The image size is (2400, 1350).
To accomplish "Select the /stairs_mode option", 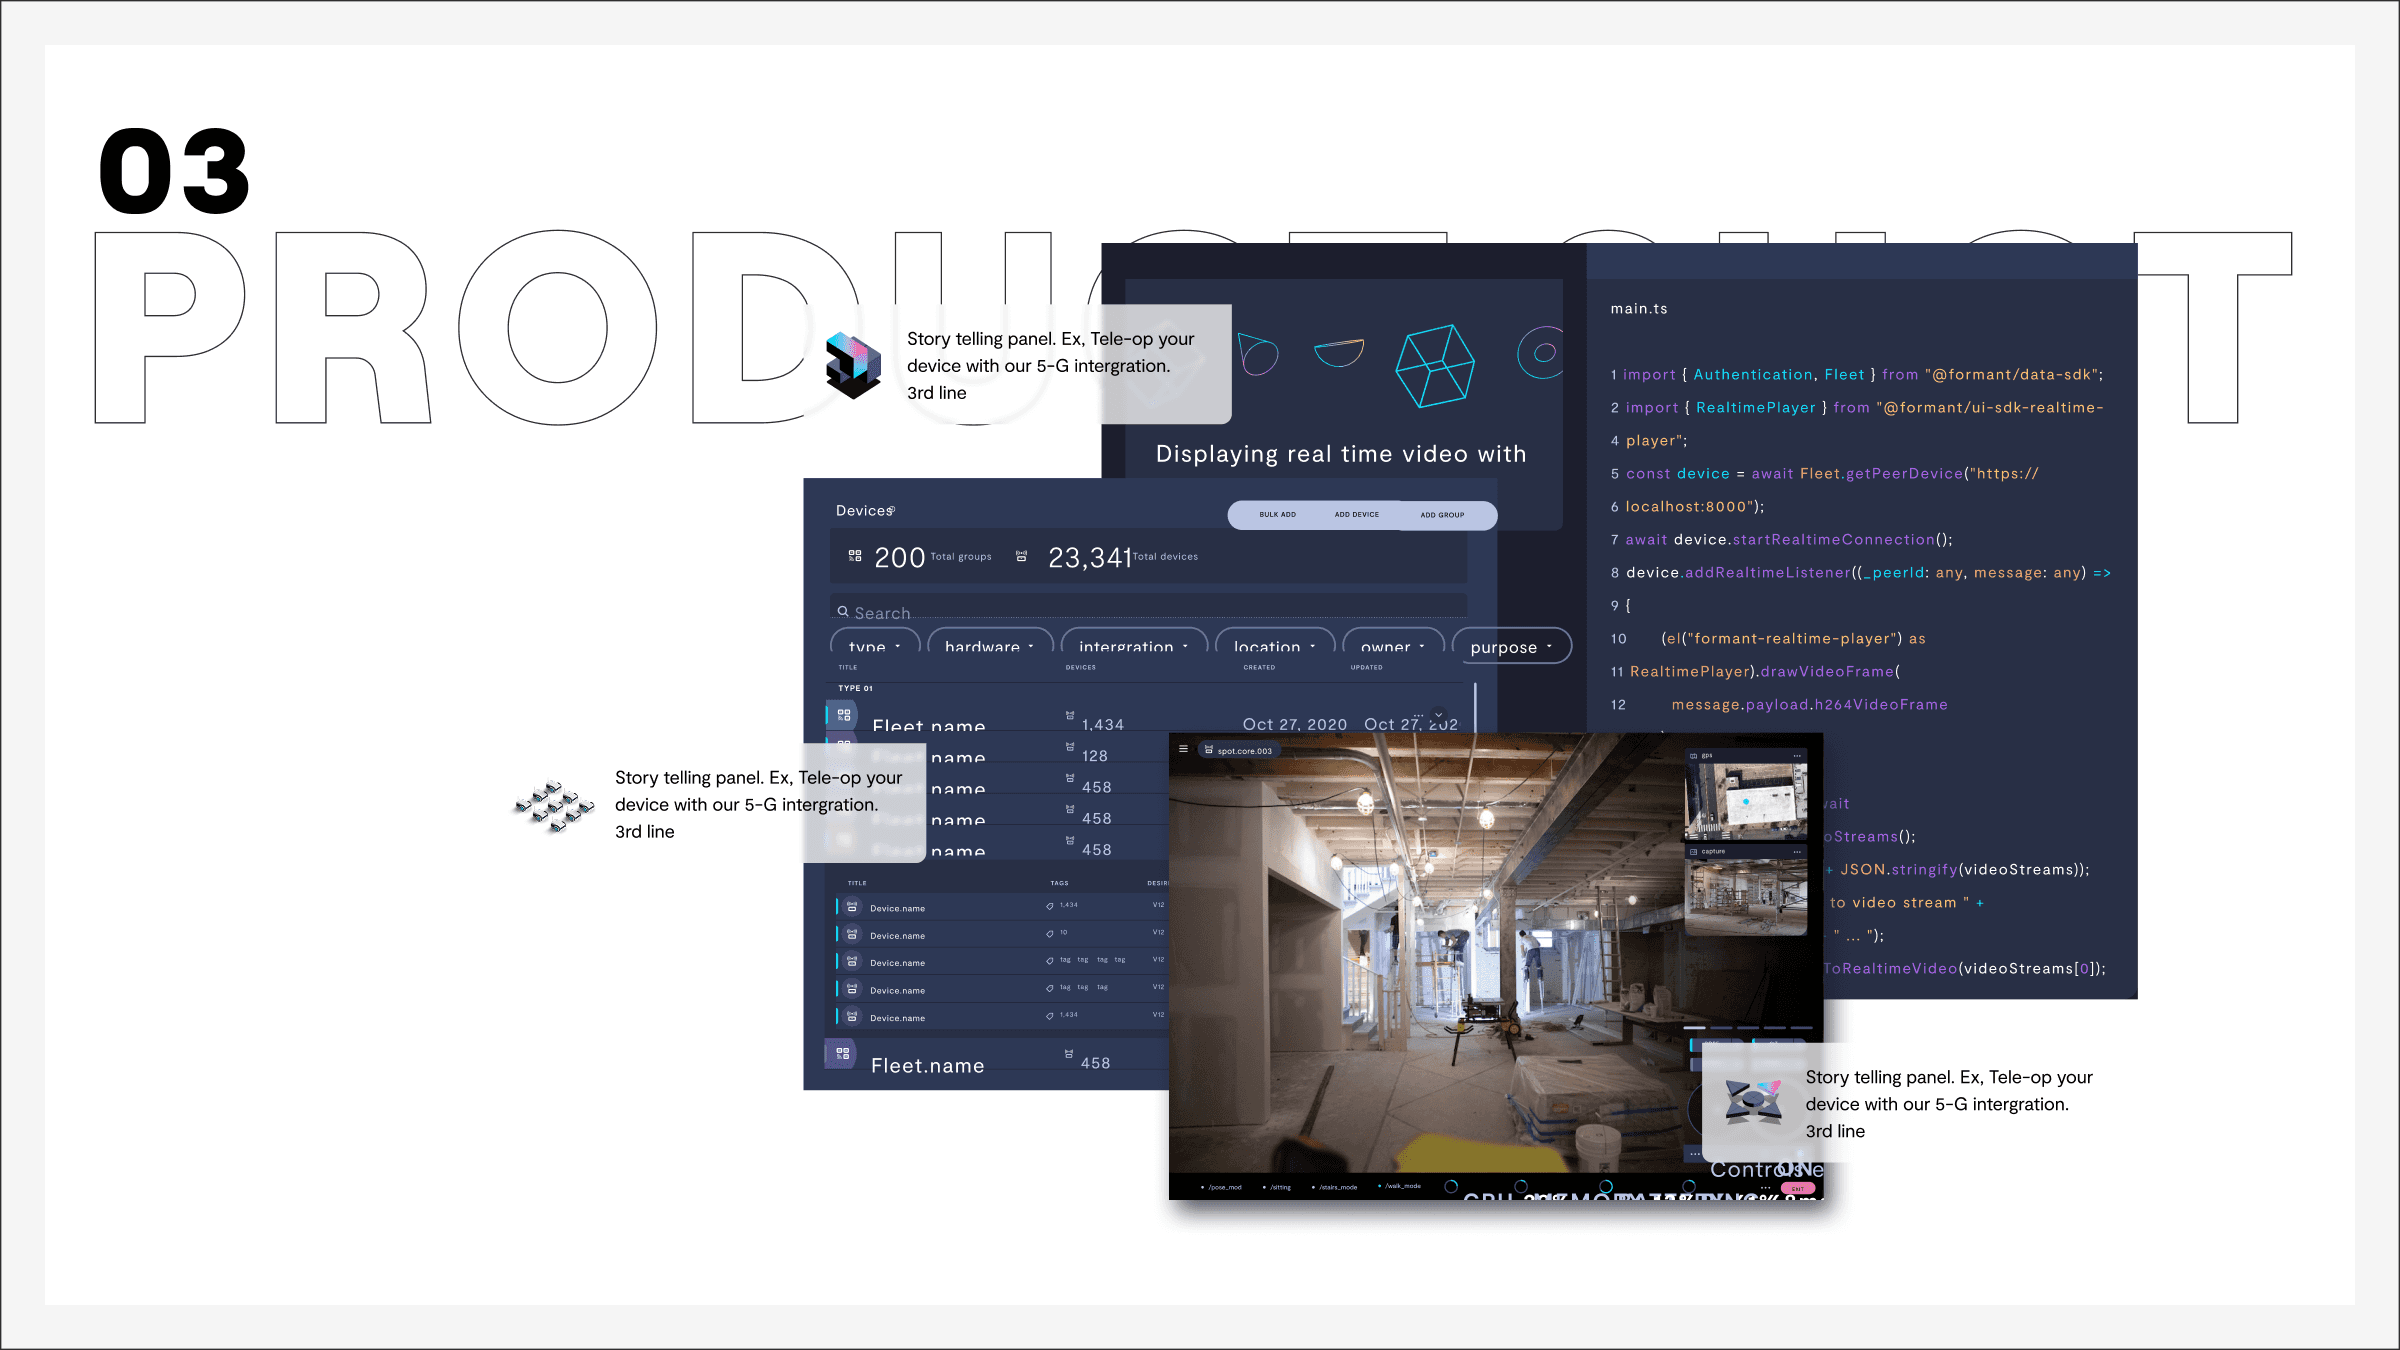I will (x=1336, y=1188).
